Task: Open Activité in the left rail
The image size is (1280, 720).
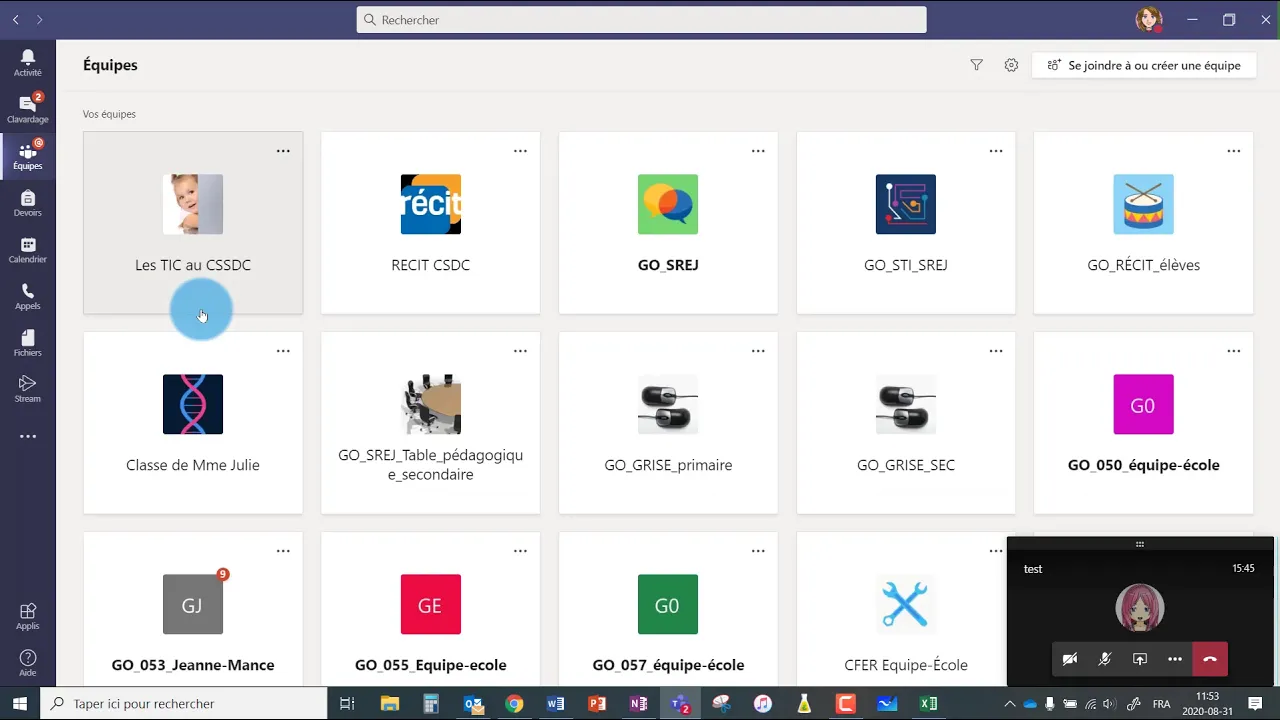Action: (28, 64)
